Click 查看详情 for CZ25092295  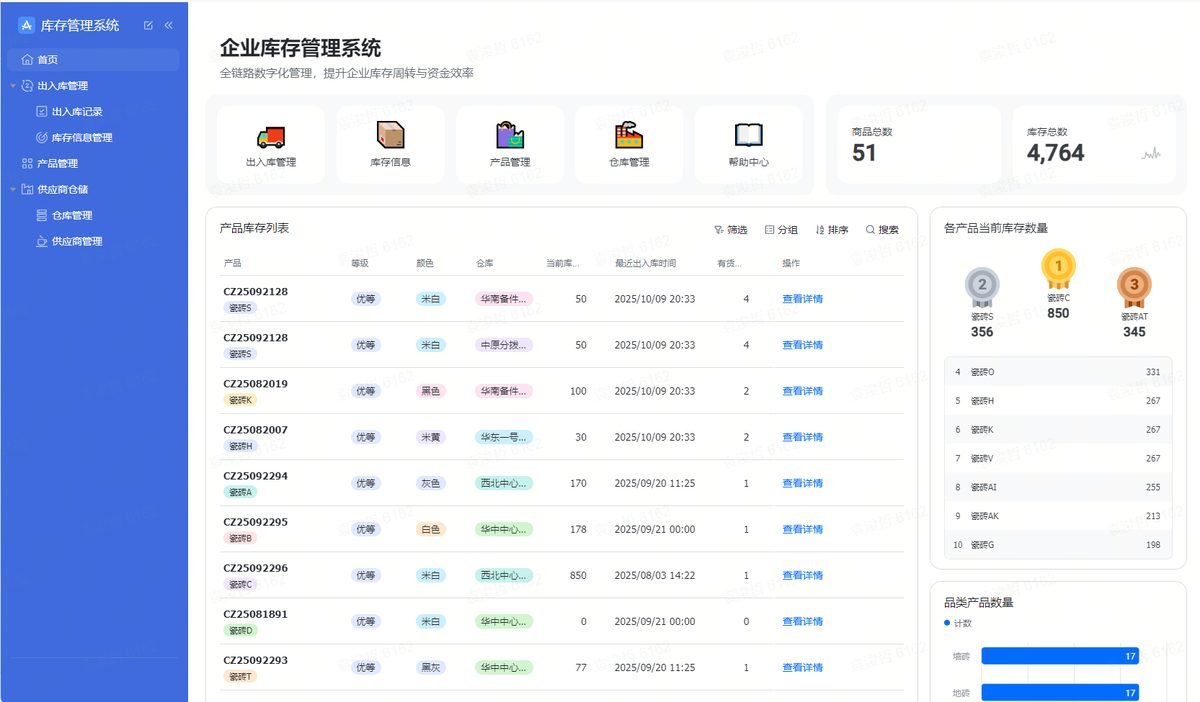coord(802,529)
